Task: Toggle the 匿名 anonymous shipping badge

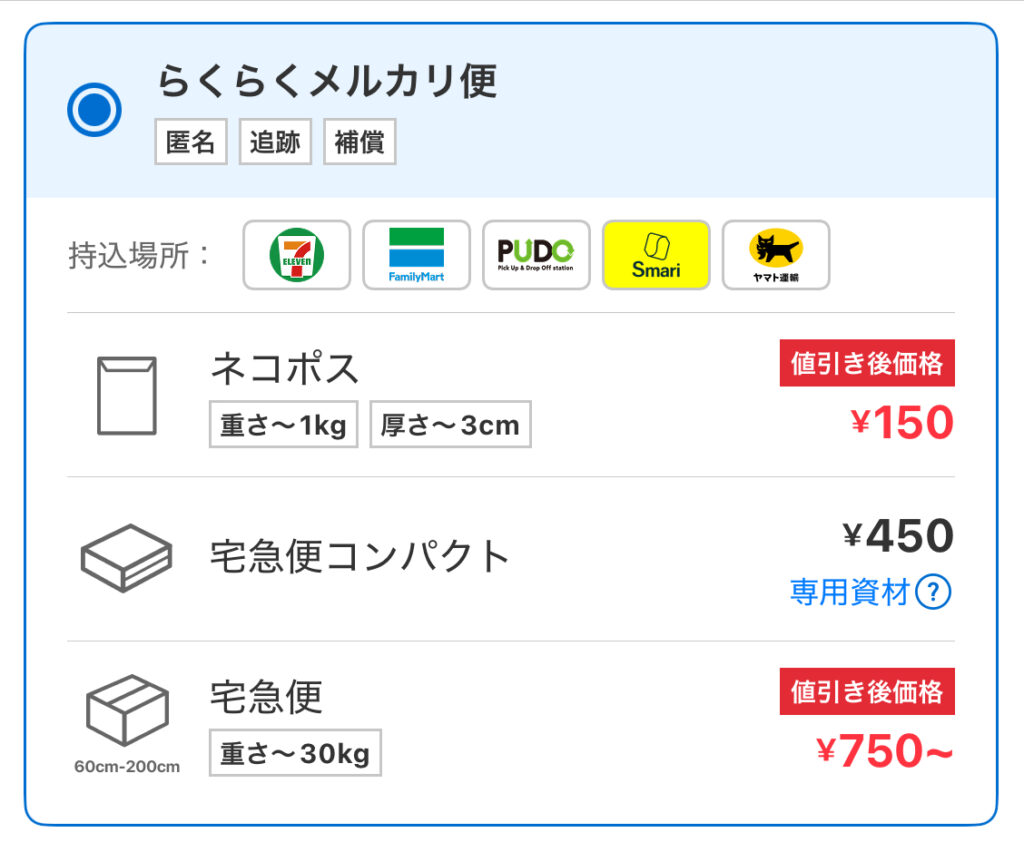Action: pyautogui.click(x=190, y=141)
